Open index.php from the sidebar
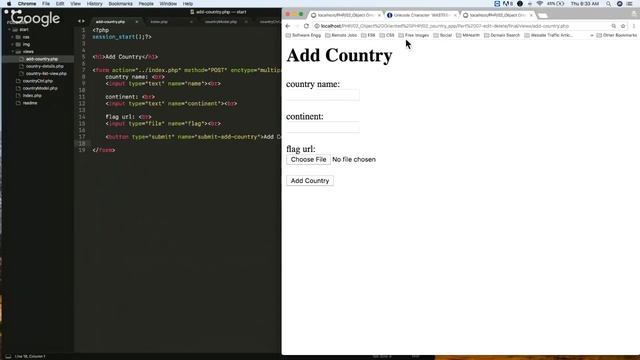The height and width of the screenshot is (360, 640). [x=32, y=96]
